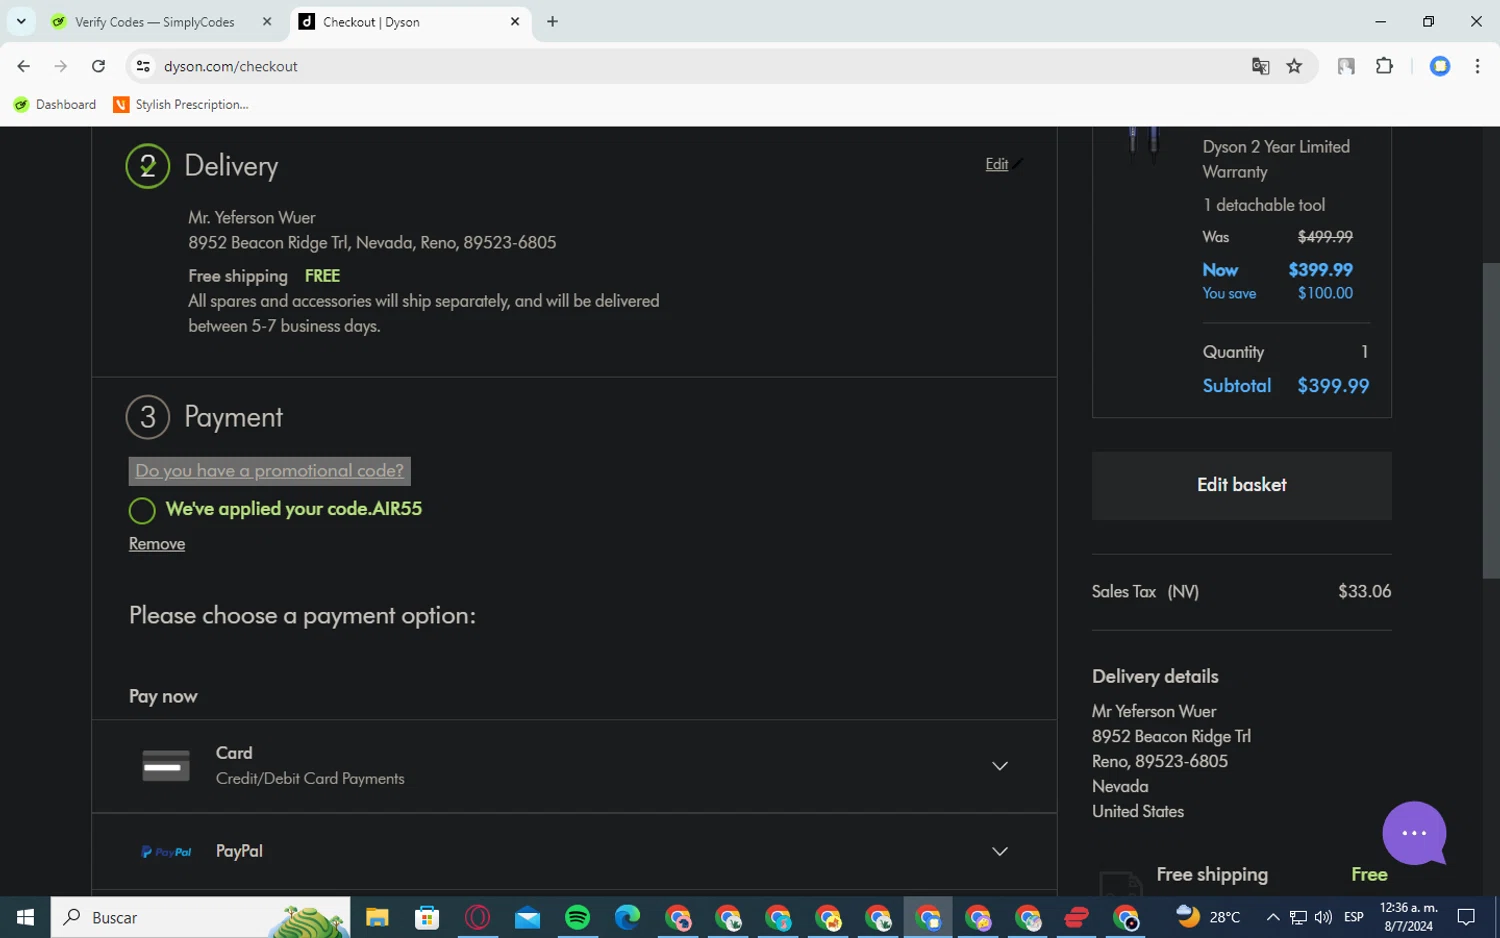This screenshot has width=1500, height=938.
Task: Open a new browser tab
Action: (x=552, y=21)
